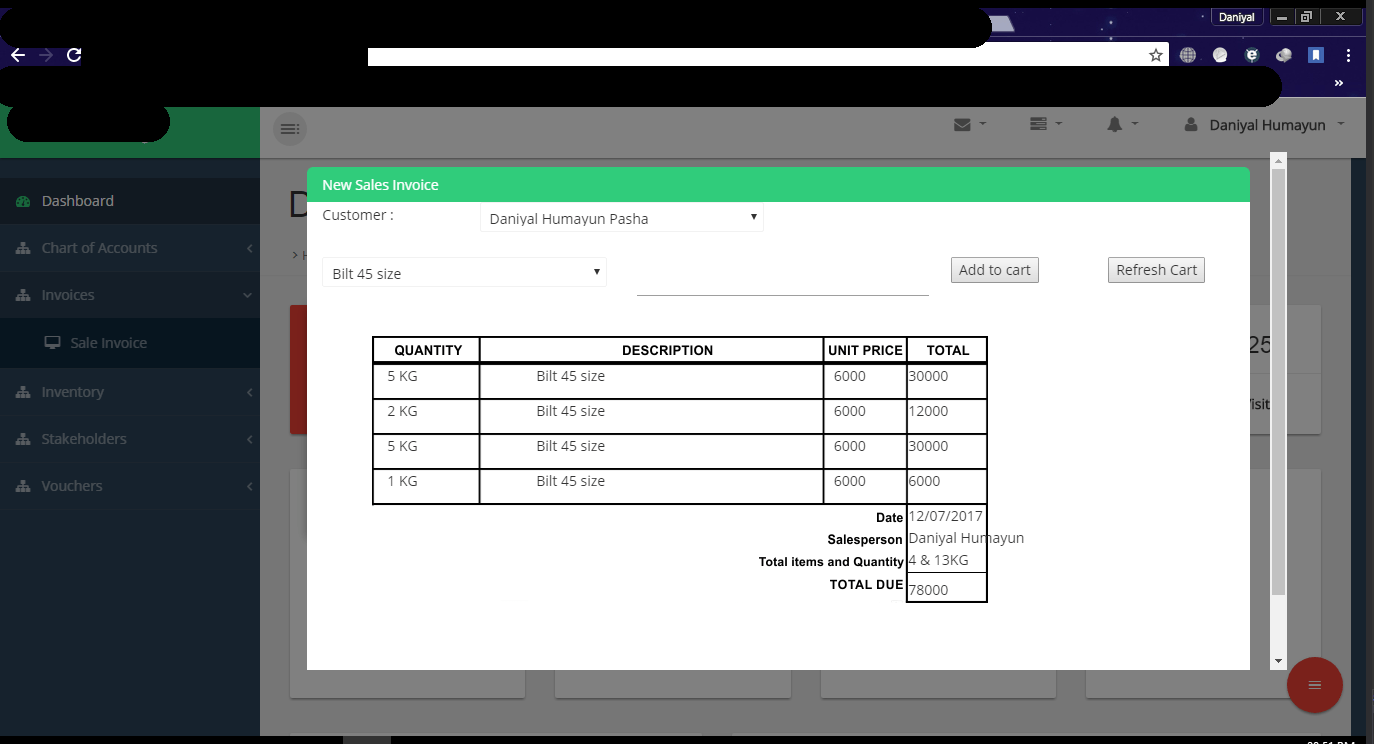This screenshot has height=744, width=1374.
Task: Open the mail envelope icon in header
Action: (x=962, y=125)
